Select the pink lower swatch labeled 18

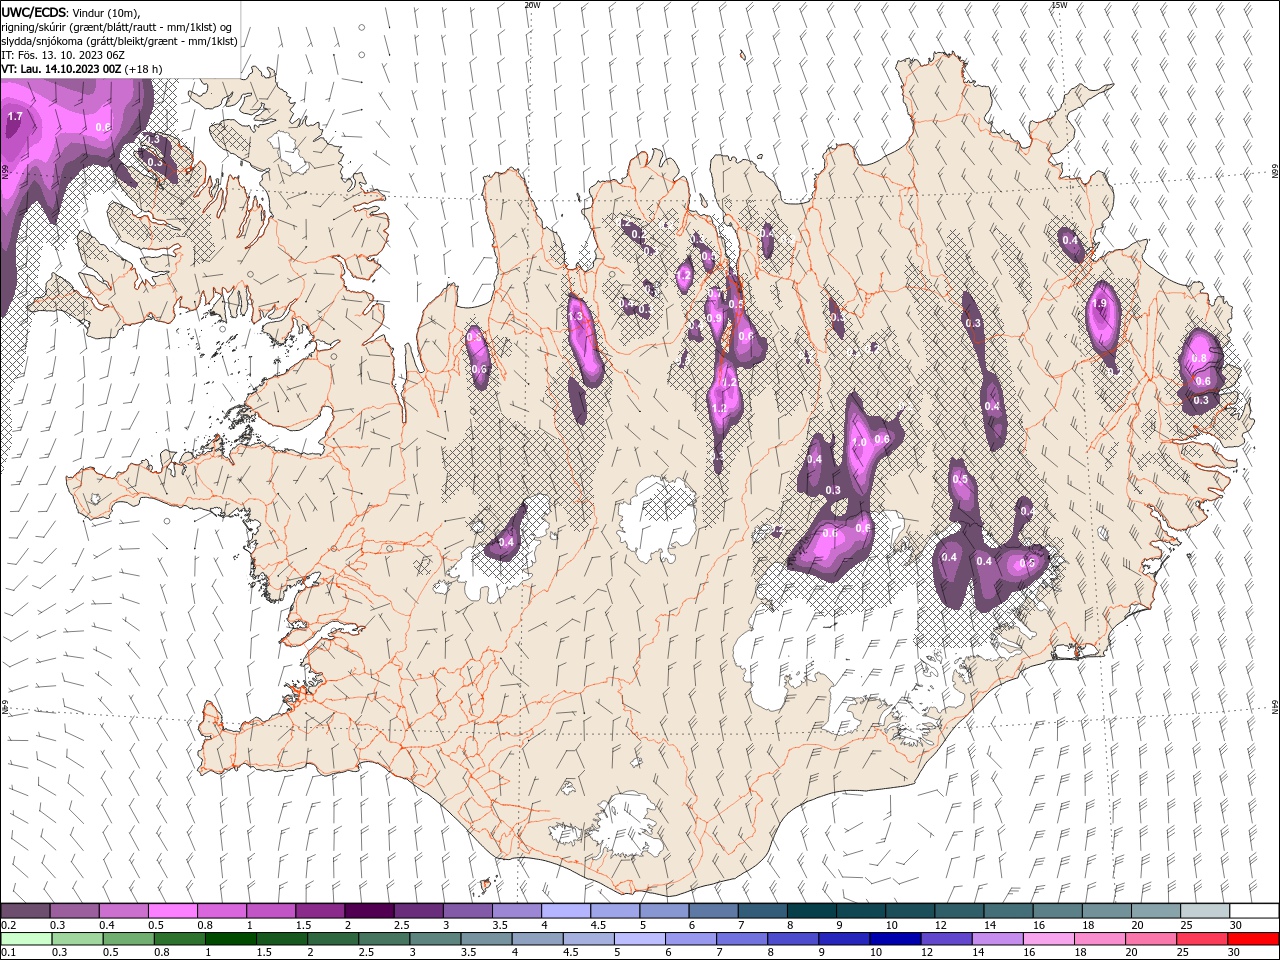pyautogui.click(x=1099, y=939)
